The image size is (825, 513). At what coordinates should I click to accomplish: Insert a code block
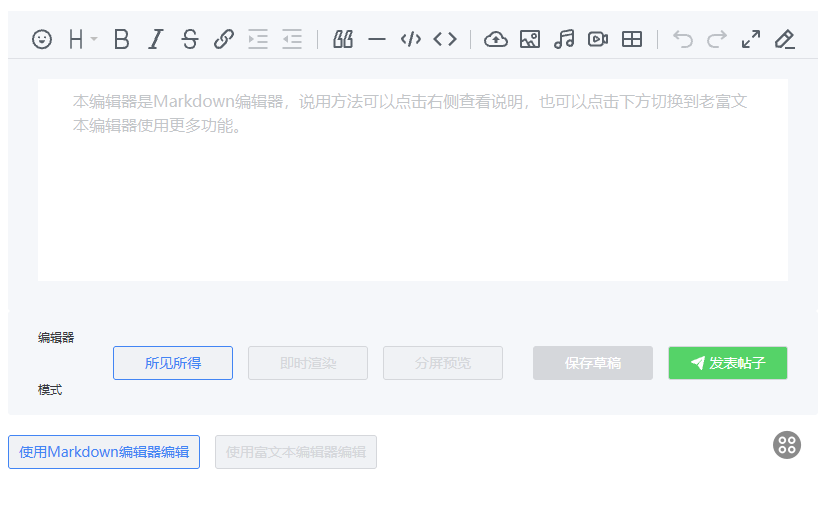(x=411, y=39)
